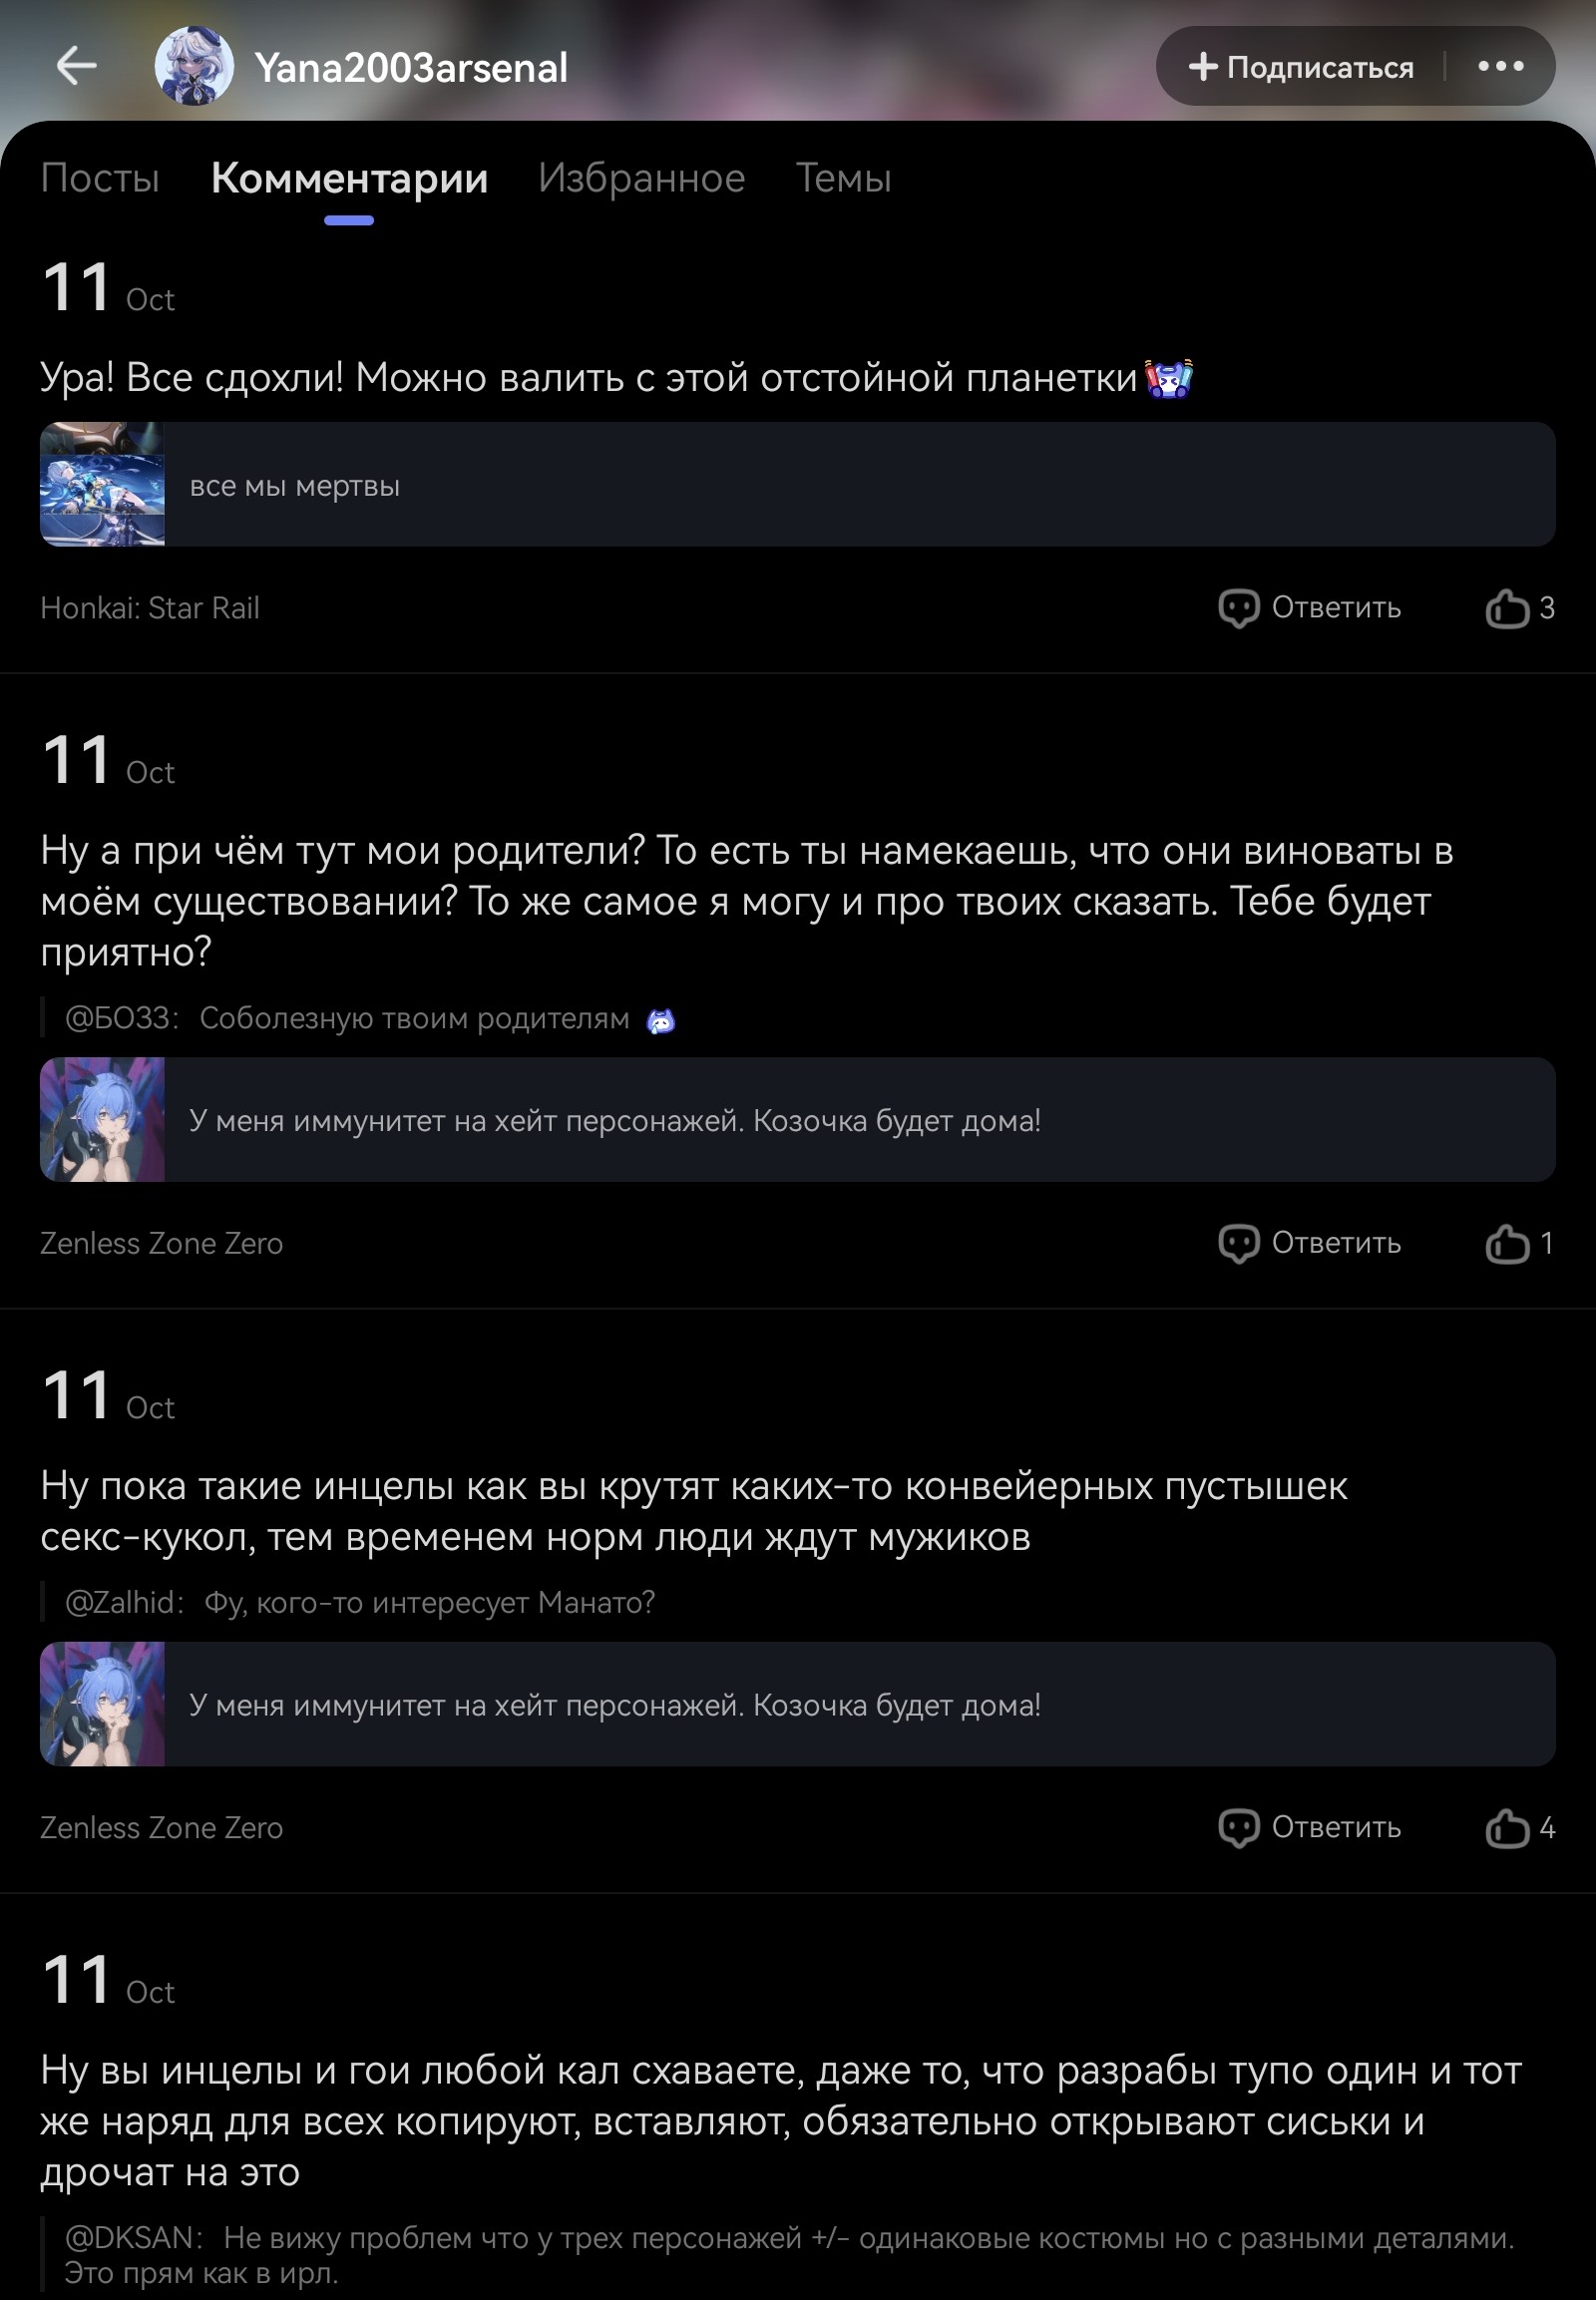Switch to the Избранное tab
The height and width of the screenshot is (2300, 1596).
pos(641,178)
